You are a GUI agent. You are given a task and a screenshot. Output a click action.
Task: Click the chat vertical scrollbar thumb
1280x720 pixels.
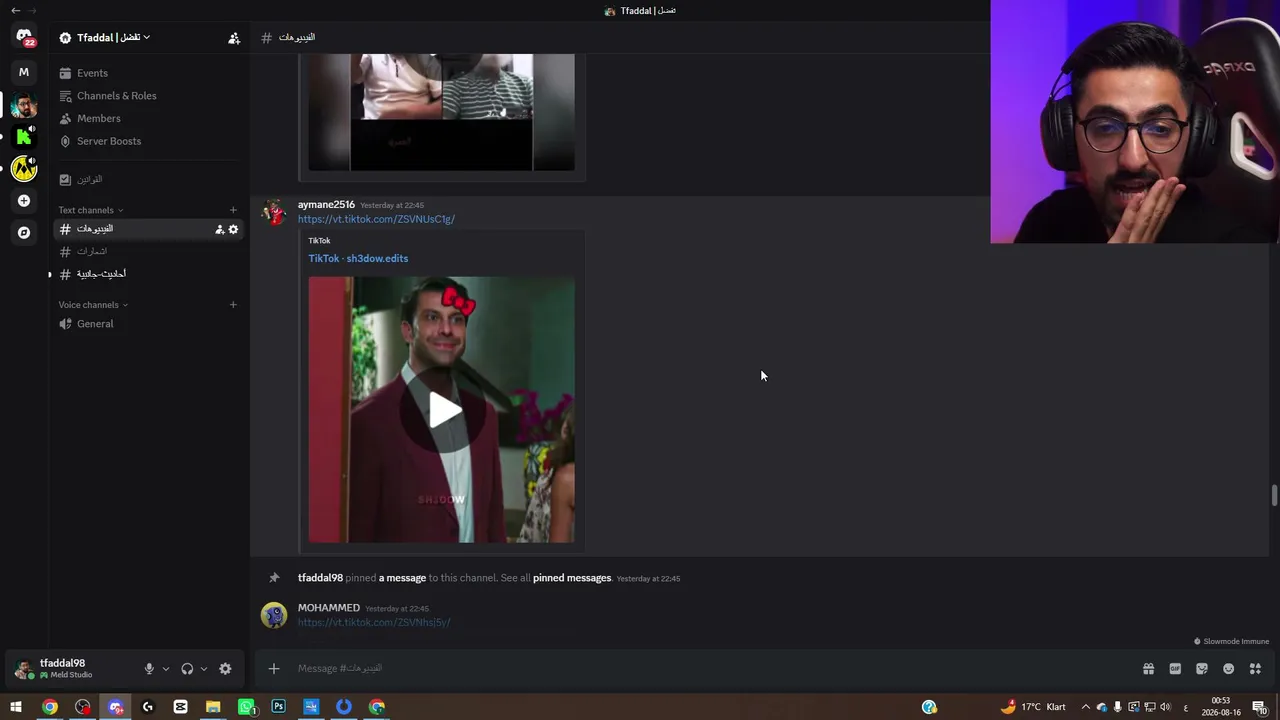(x=1274, y=496)
